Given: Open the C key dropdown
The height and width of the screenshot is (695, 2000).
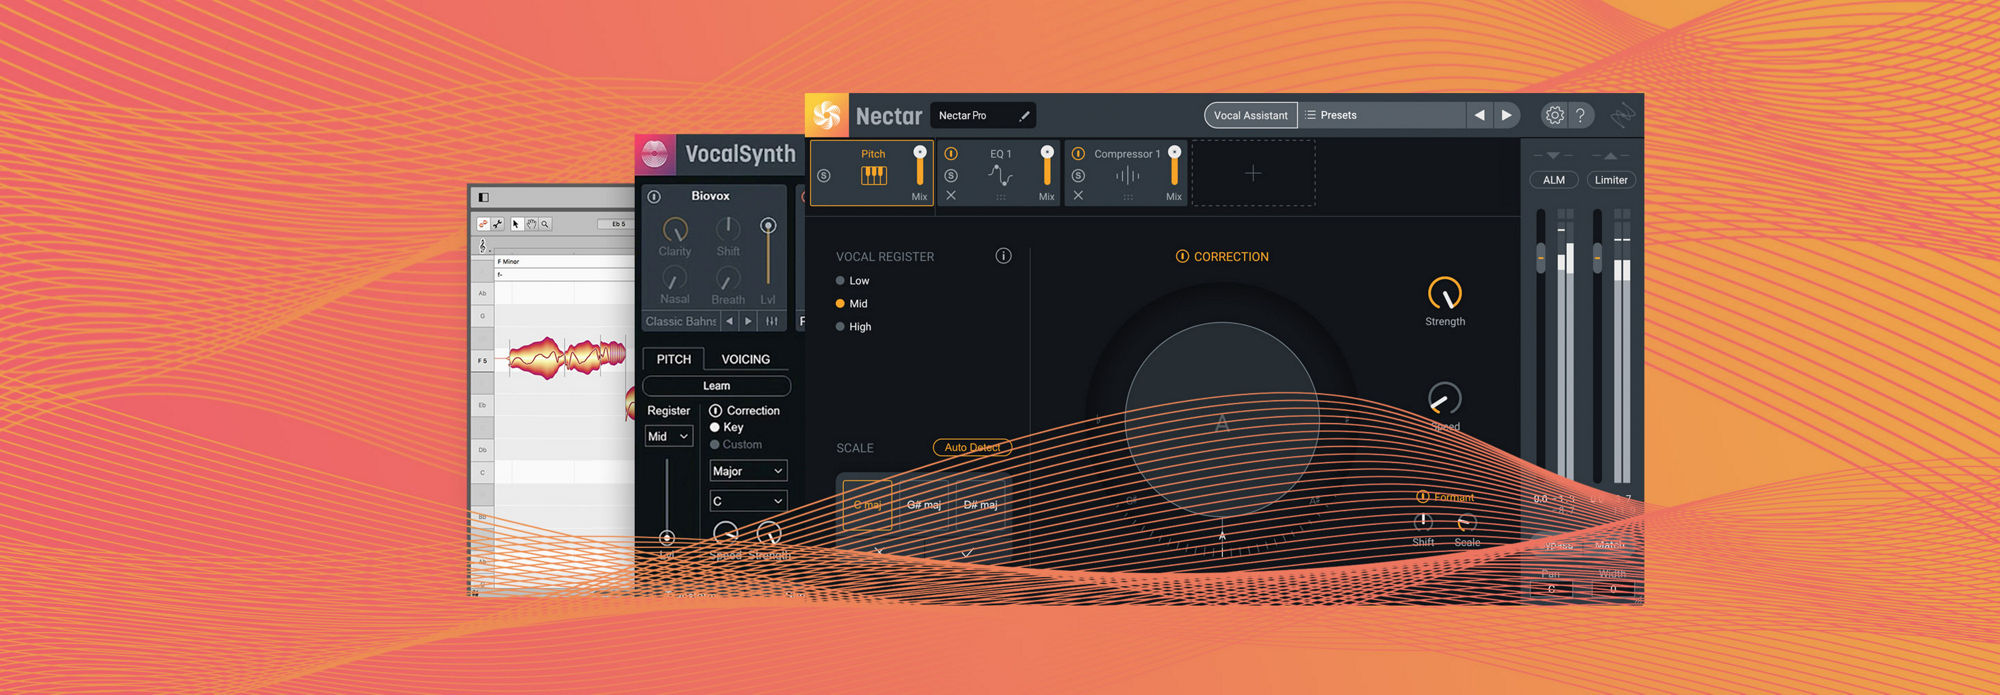Looking at the screenshot, I should [x=748, y=501].
